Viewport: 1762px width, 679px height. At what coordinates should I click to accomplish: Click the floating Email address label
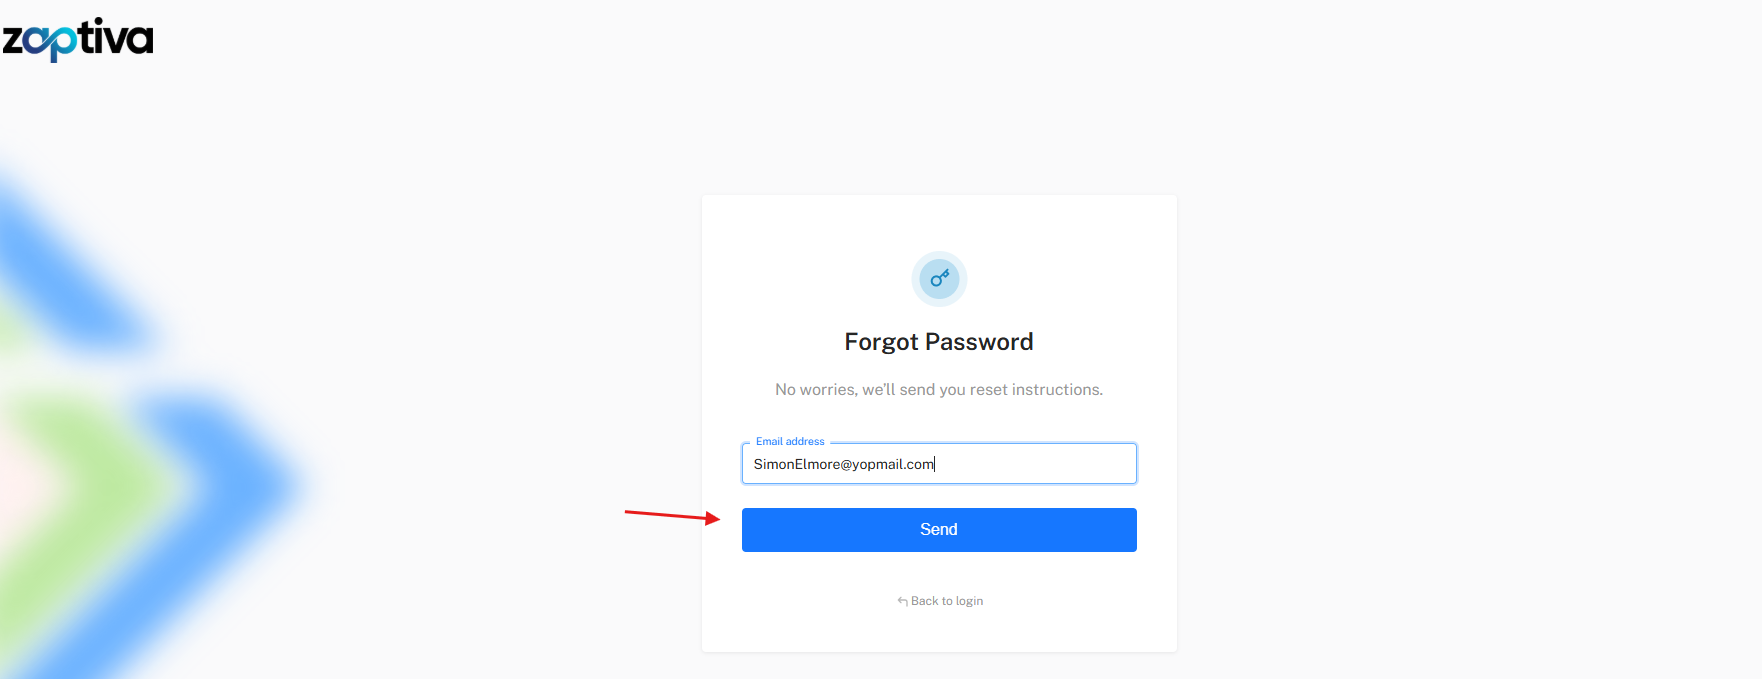click(x=790, y=441)
